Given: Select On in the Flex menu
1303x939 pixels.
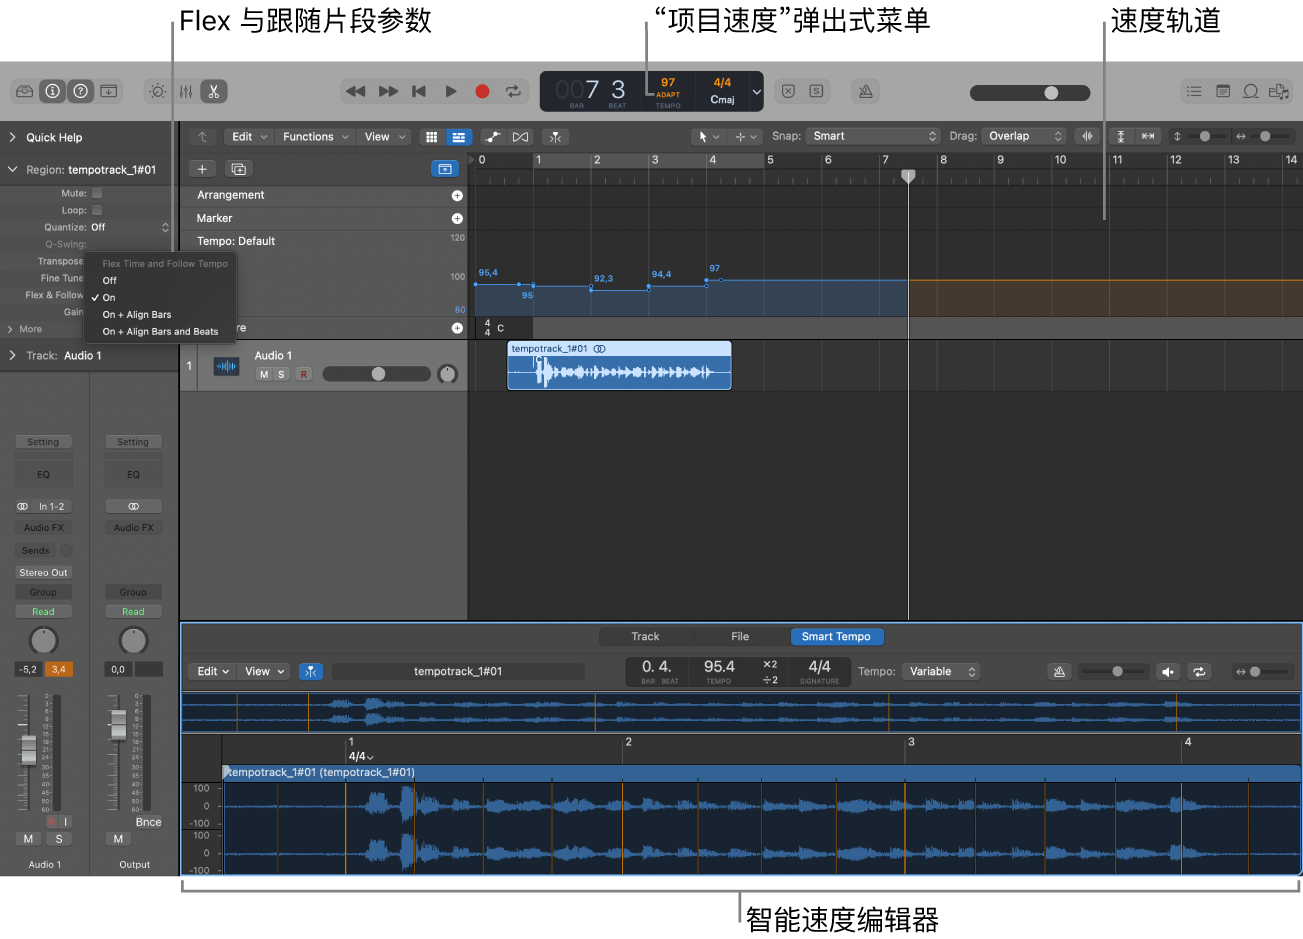Looking at the screenshot, I should (x=109, y=298).
